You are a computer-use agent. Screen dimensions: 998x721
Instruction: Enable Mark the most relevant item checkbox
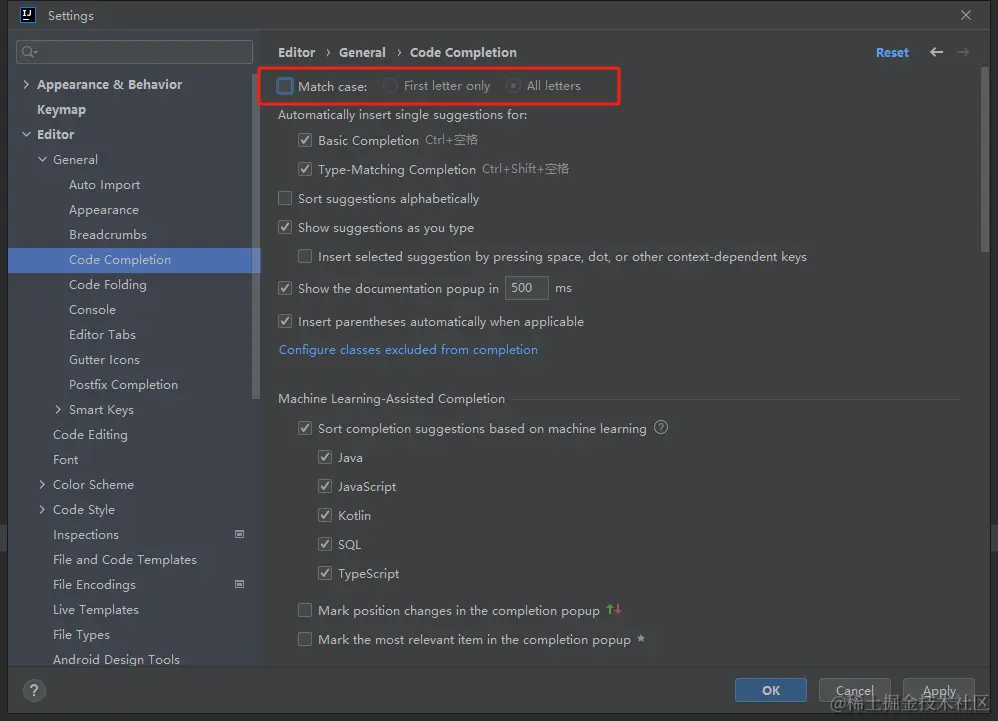(305, 639)
